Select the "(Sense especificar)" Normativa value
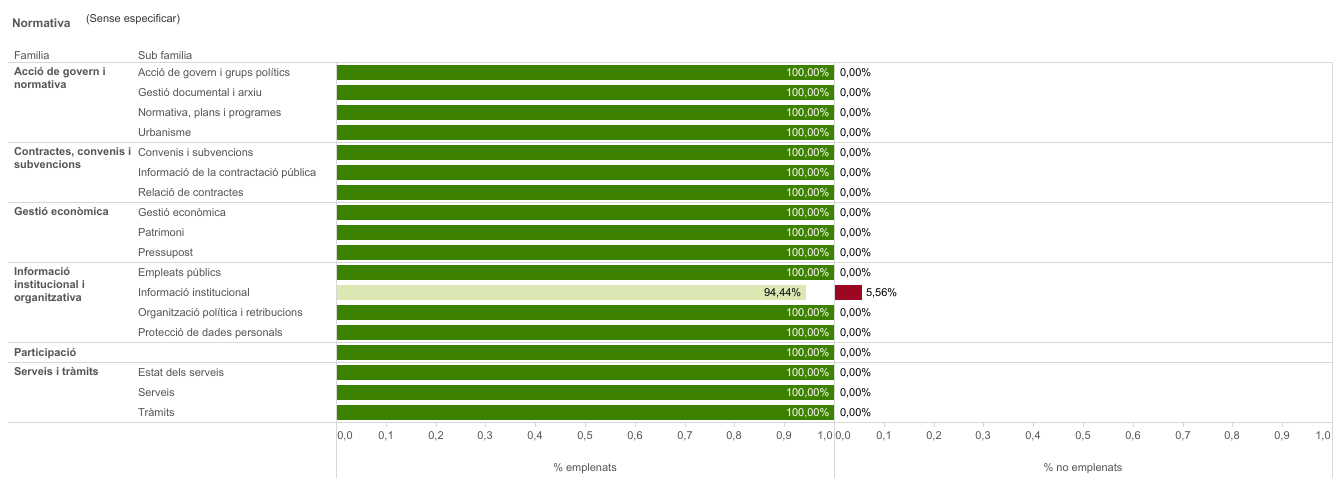1344x502 pixels. click(x=133, y=18)
